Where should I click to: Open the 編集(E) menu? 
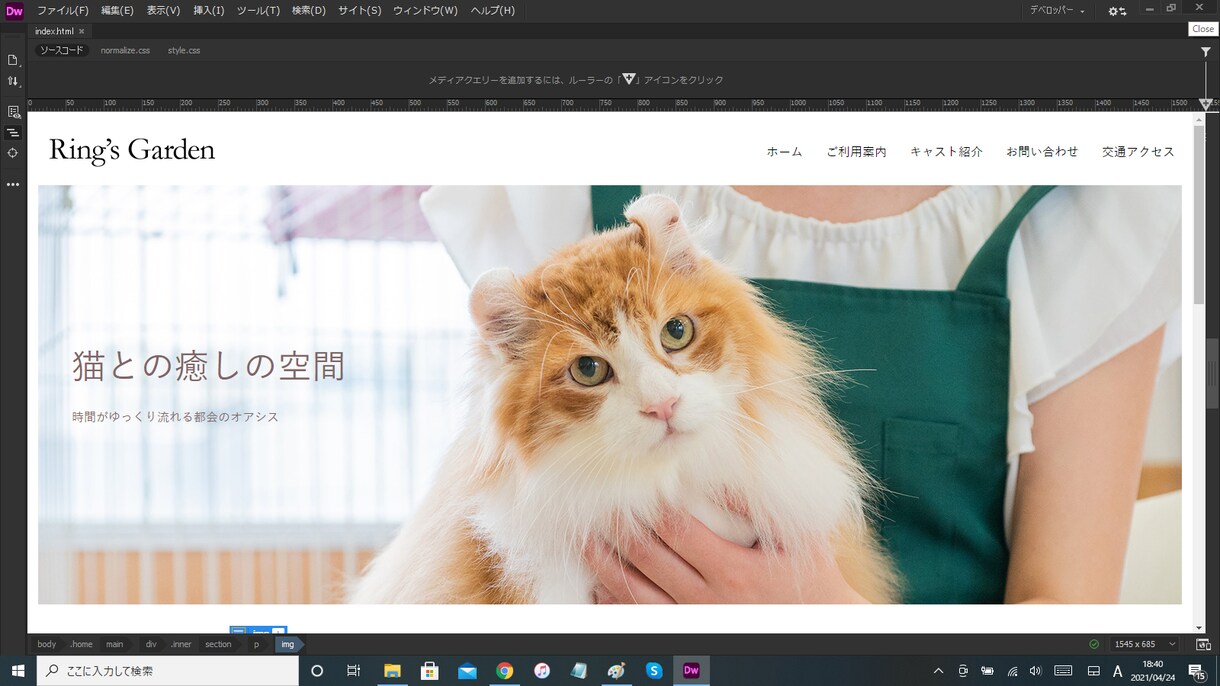click(x=117, y=10)
